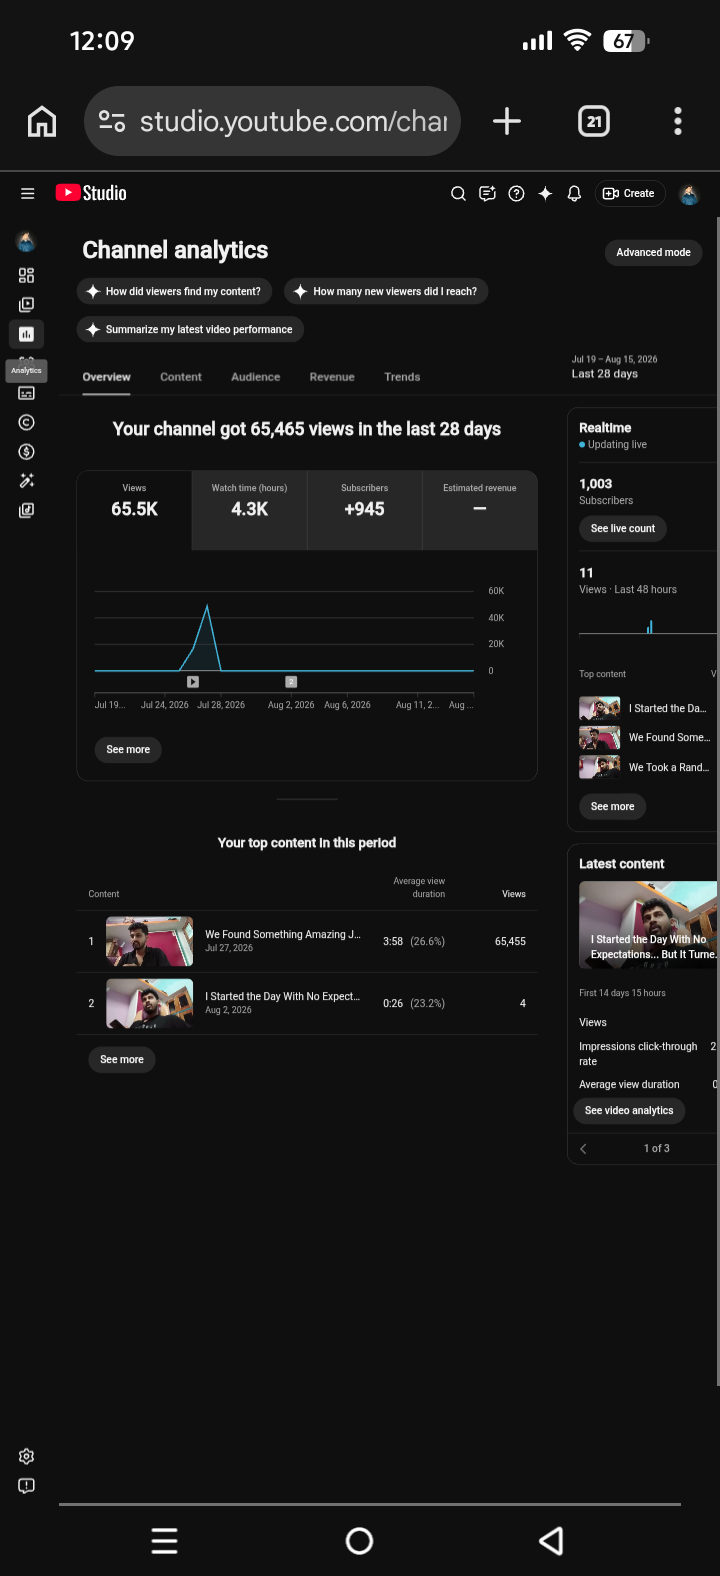The width and height of the screenshot is (720, 1576).
Task: Open the Studio search icon
Action: tap(458, 194)
